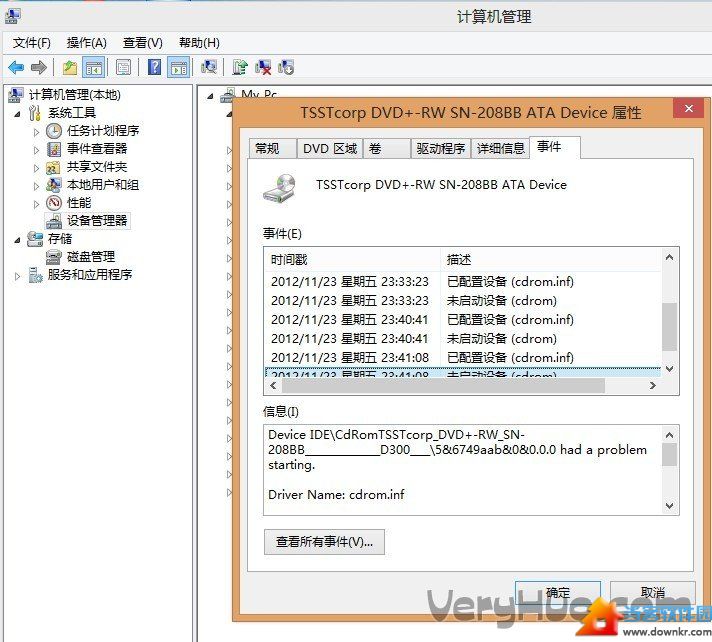The width and height of the screenshot is (712, 642).
Task: Switch to the 驱动程序 tab
Action: 440,148
